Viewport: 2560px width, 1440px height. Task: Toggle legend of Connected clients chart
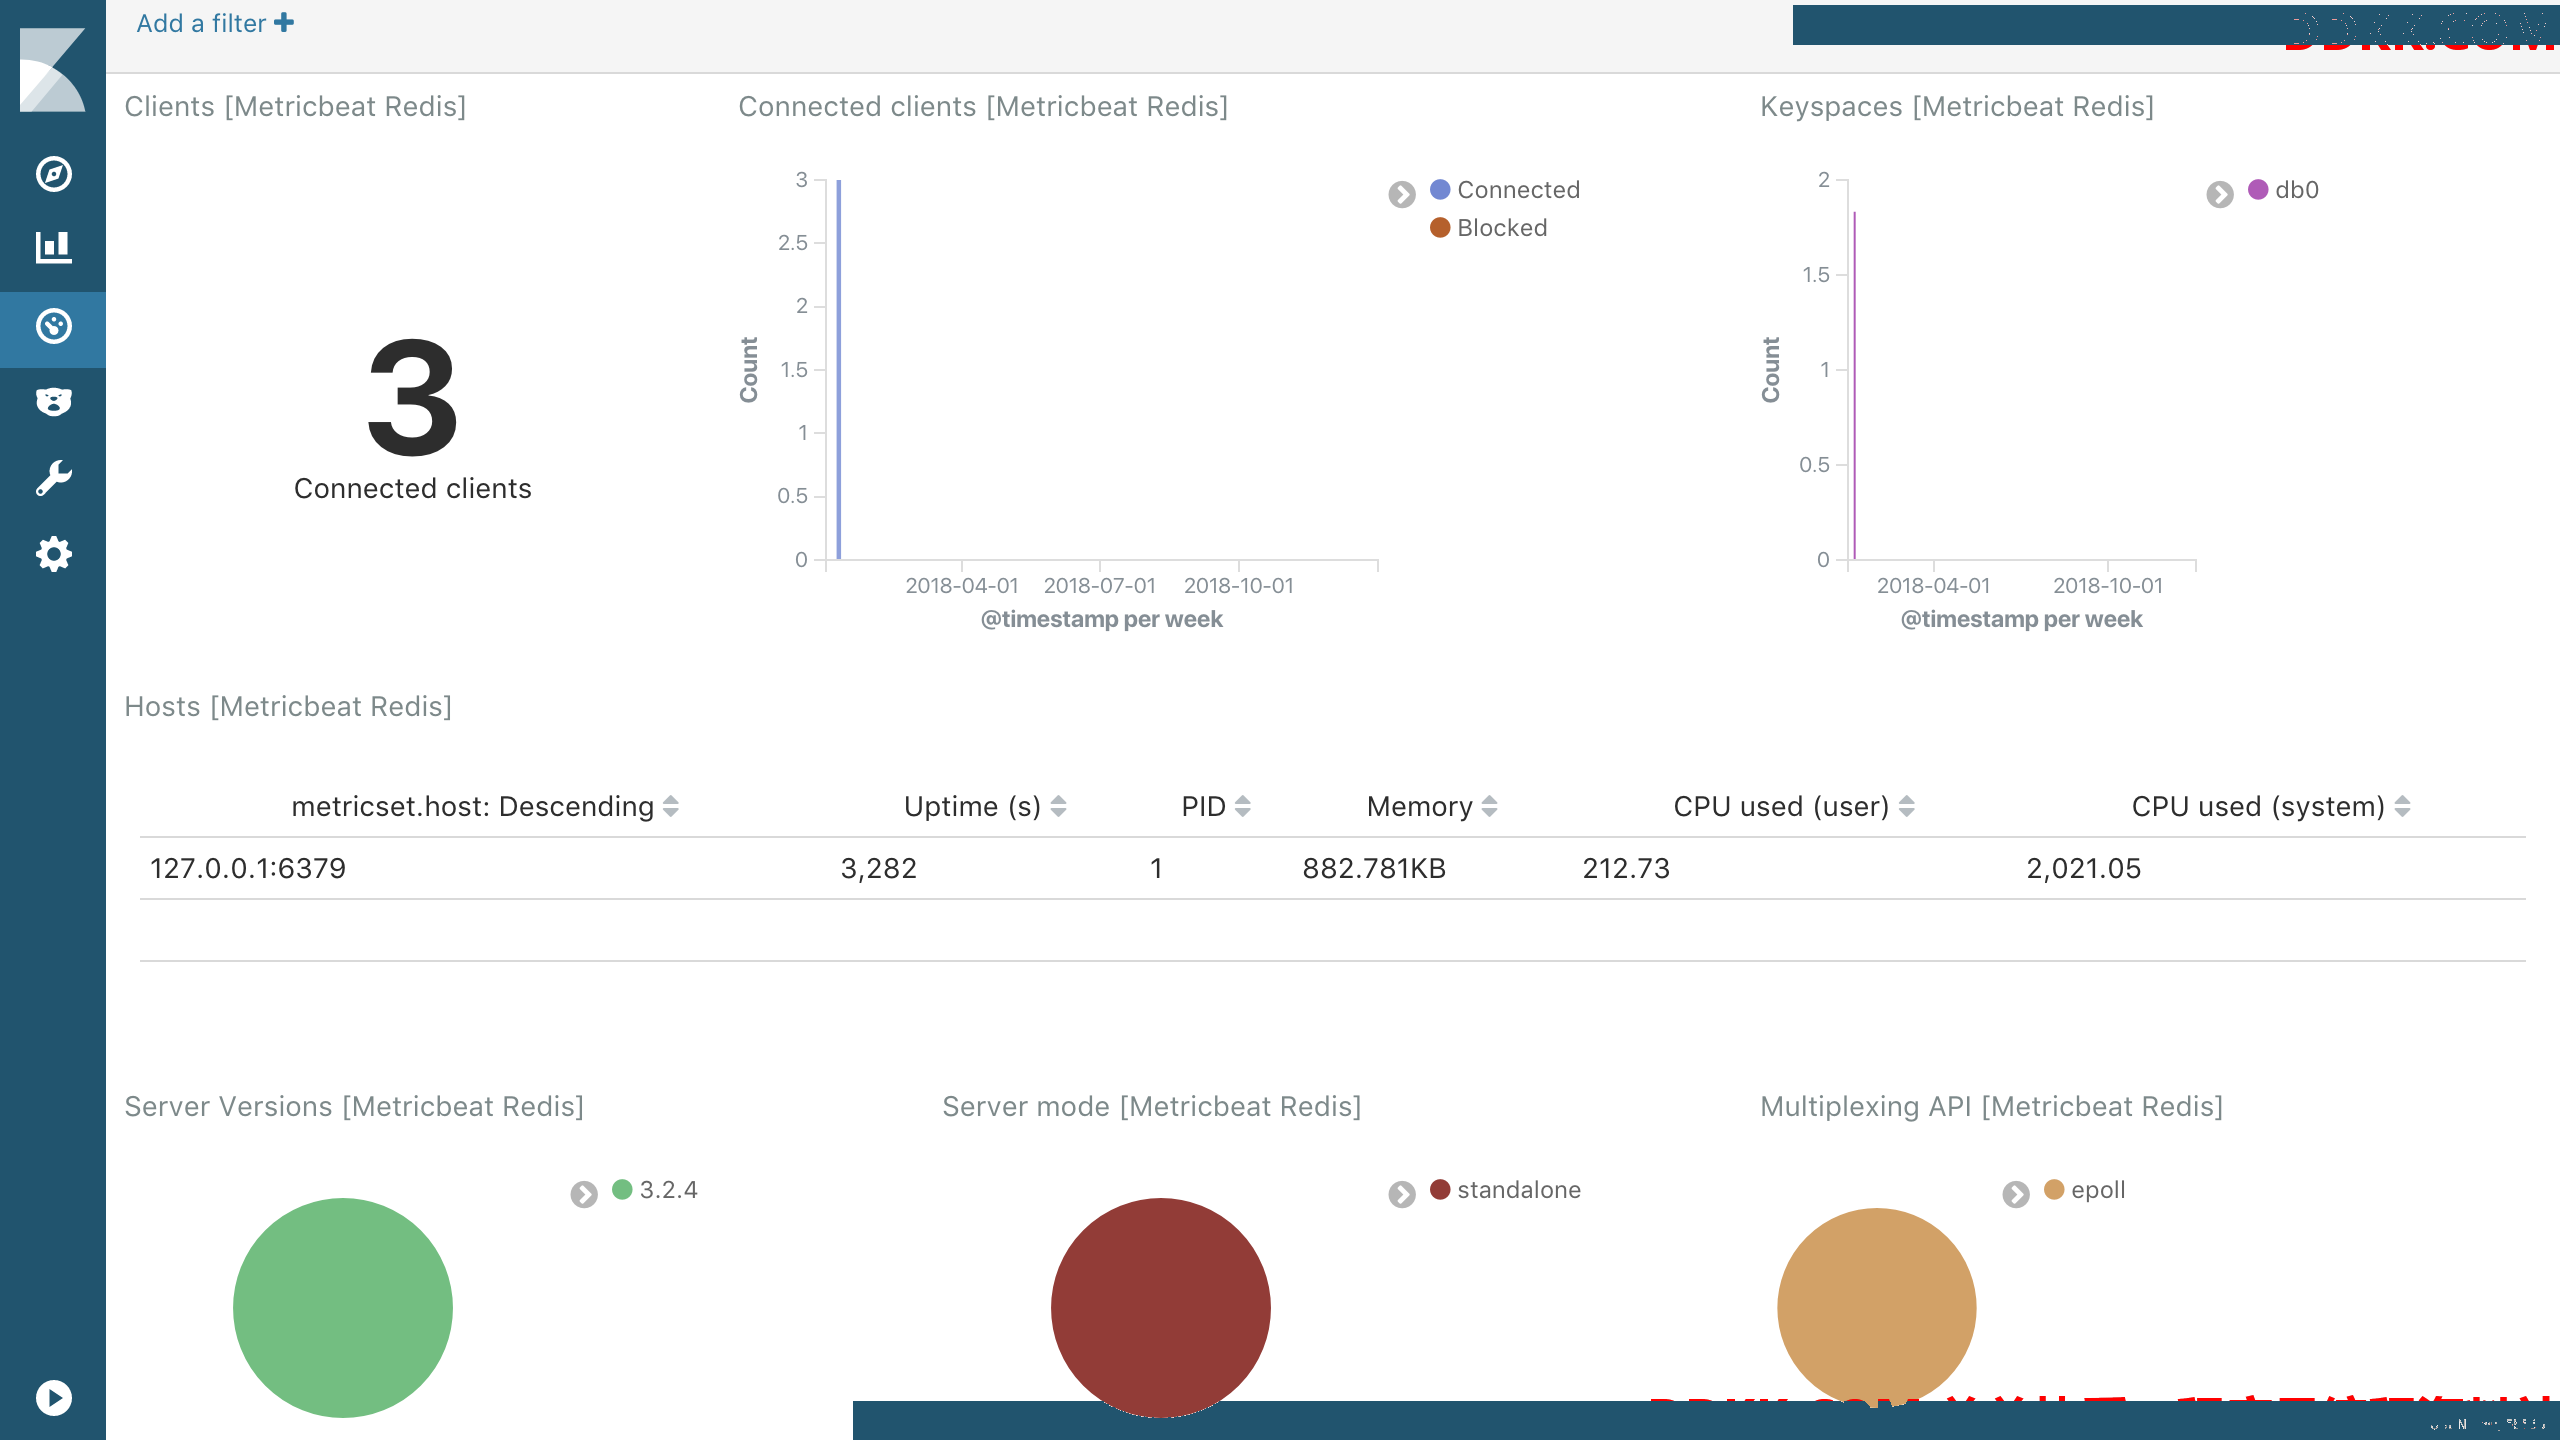(1402, 193)
